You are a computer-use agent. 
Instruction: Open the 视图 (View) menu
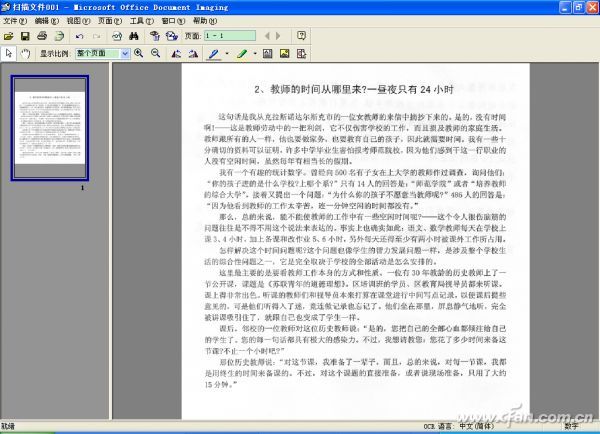[x=78, y=21]
